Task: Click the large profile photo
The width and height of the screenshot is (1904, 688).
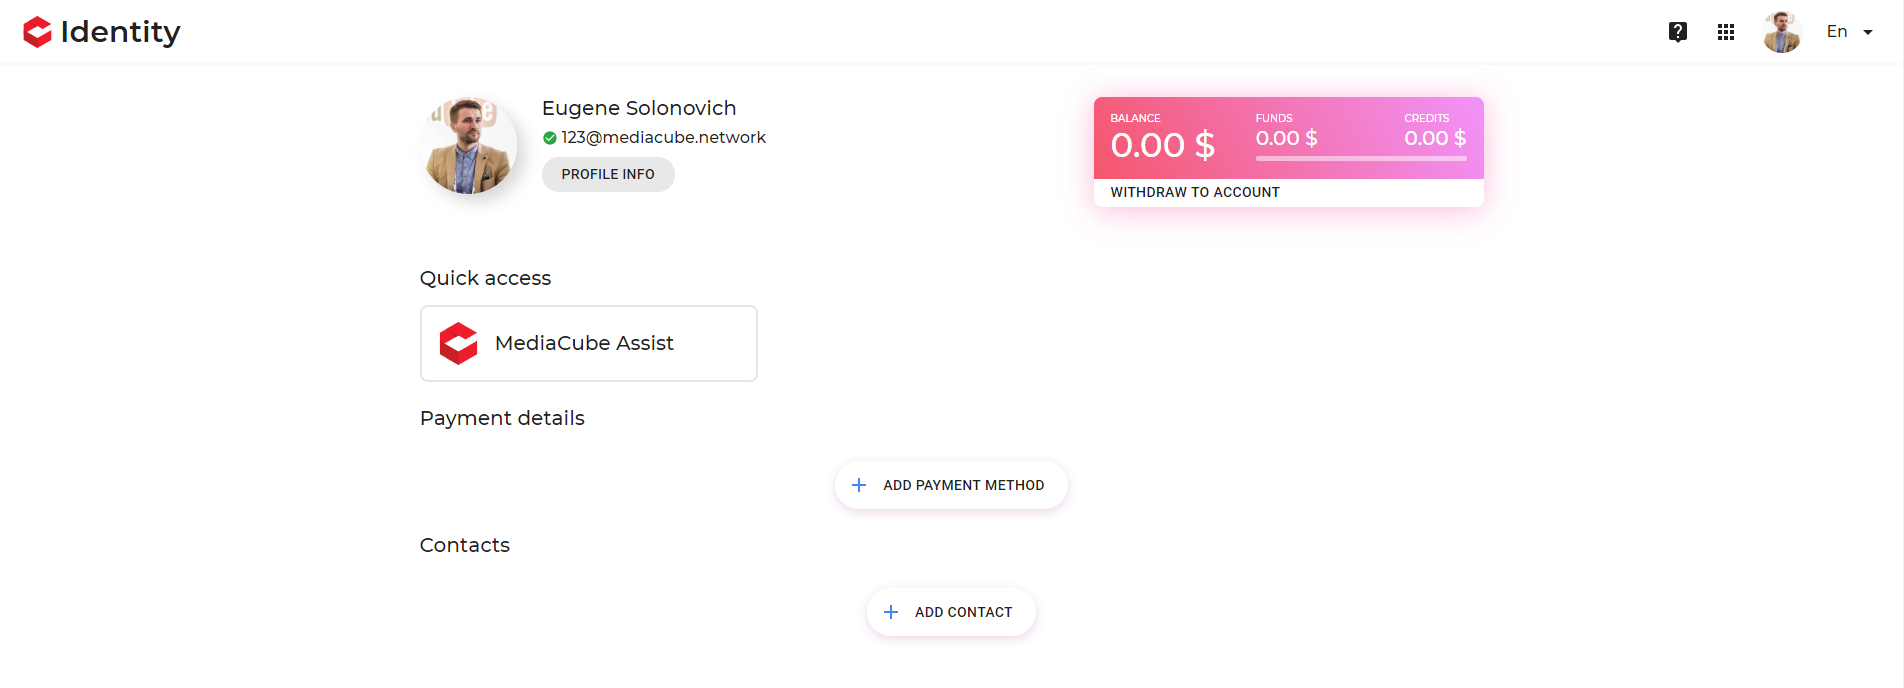Action: (x=469, y=146)
